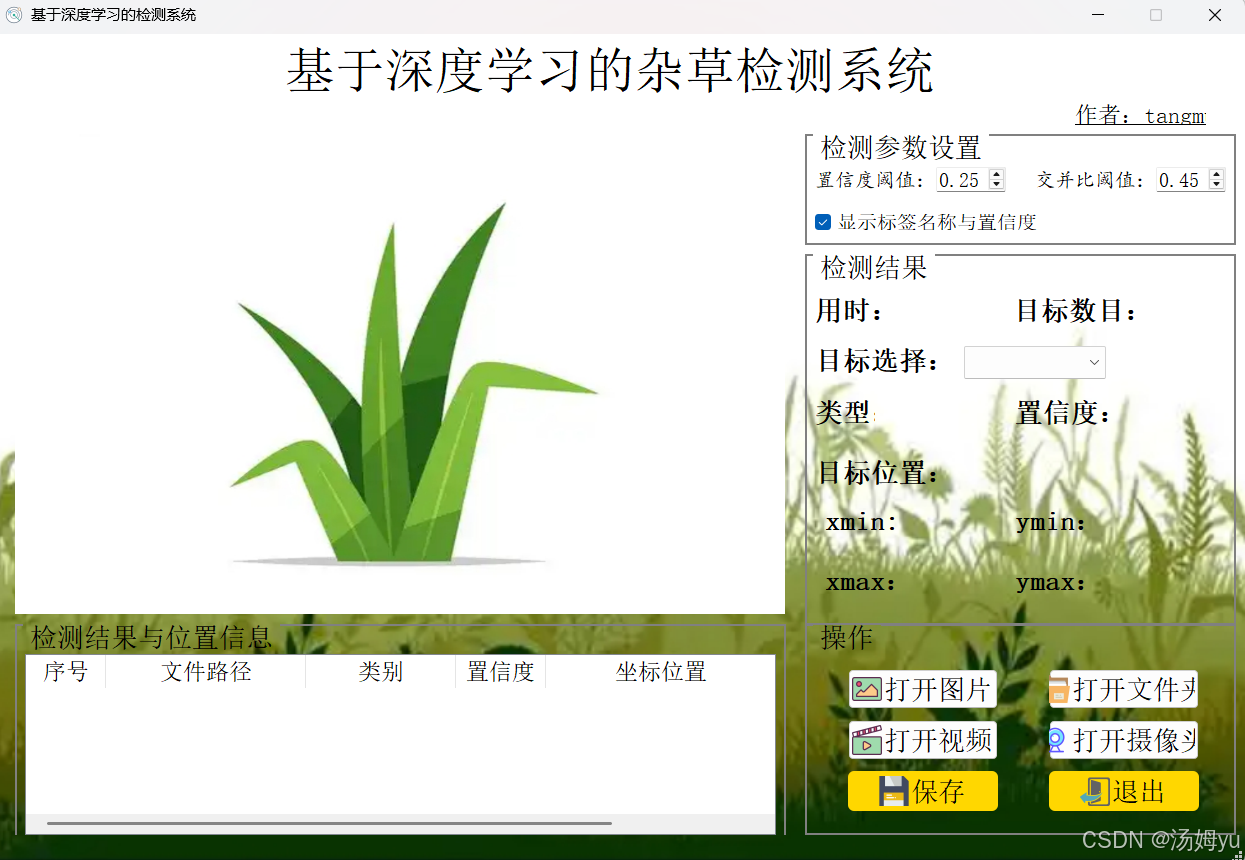This screenshot has width=1245, height=860.
Task: Increase 交并比阈值 with up arrow
Action: (x=1216, y=175)
